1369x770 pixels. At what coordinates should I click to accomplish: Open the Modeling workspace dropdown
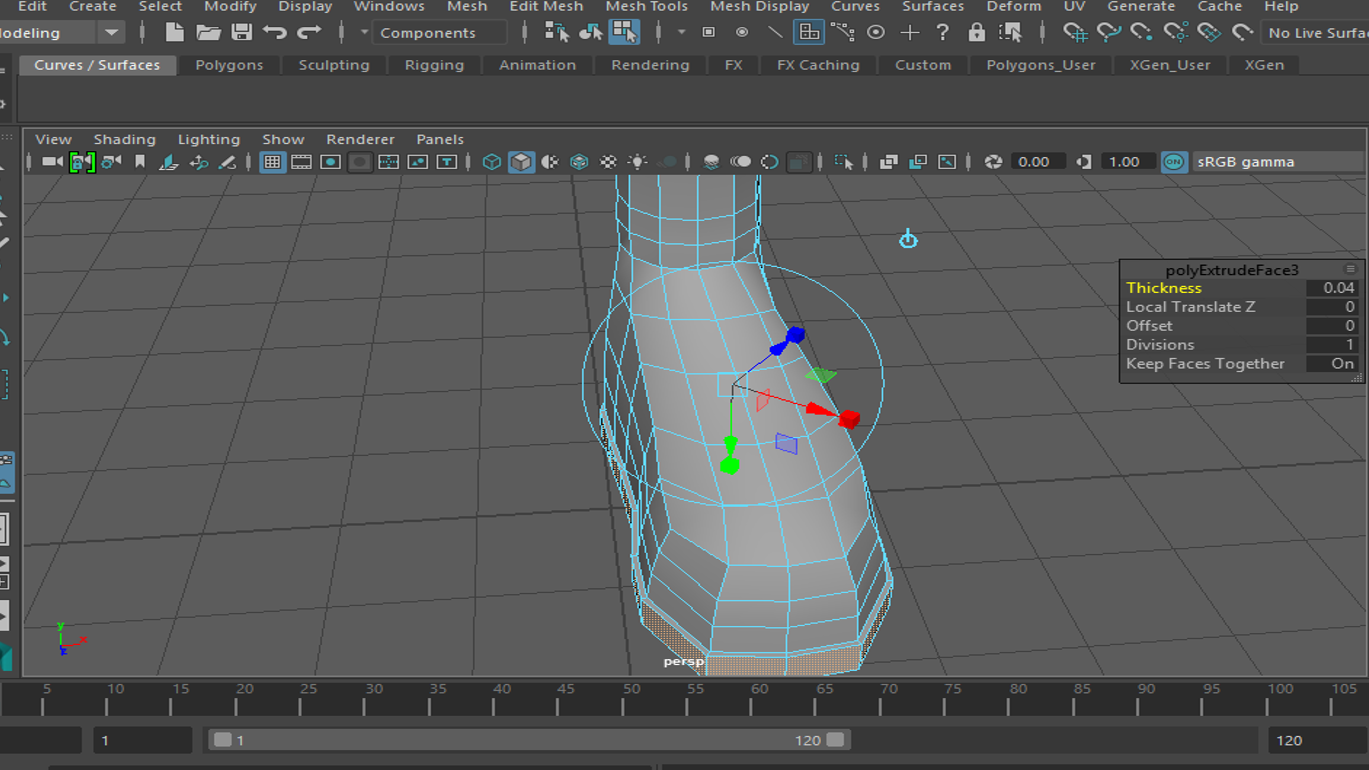(x=111, y=33)
